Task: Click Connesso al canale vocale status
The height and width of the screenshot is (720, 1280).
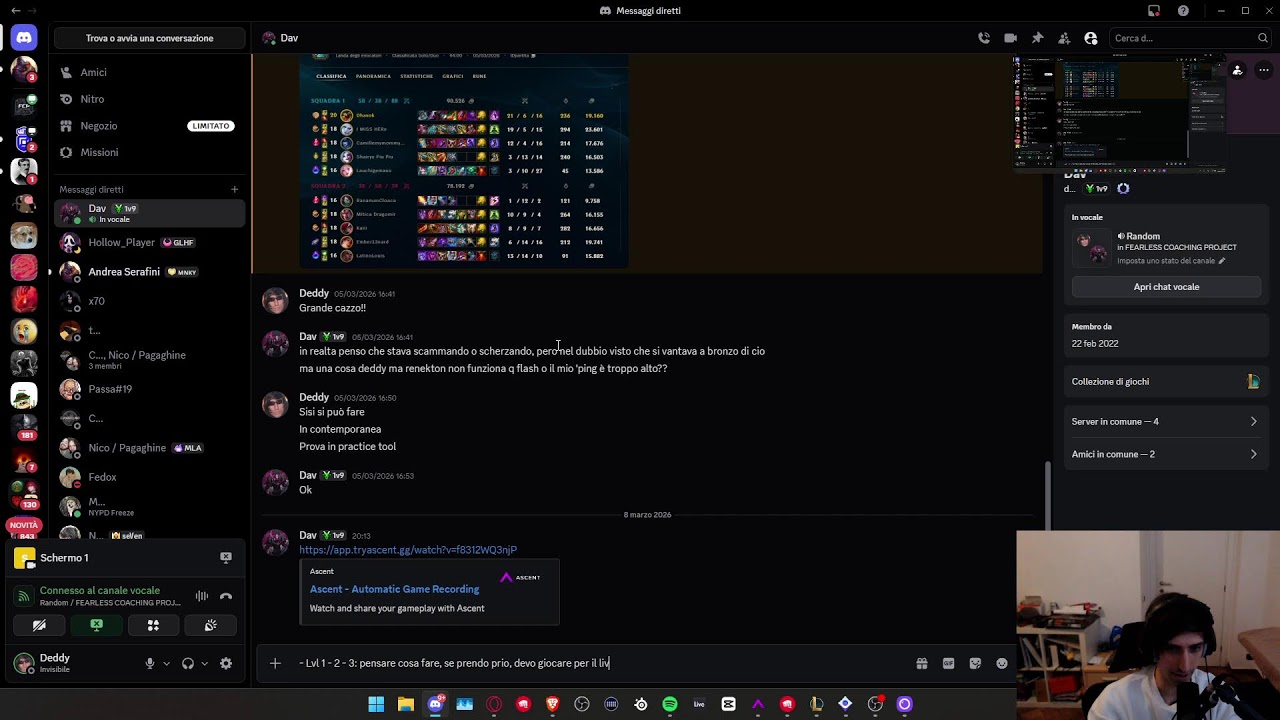Action: (100, 590)
